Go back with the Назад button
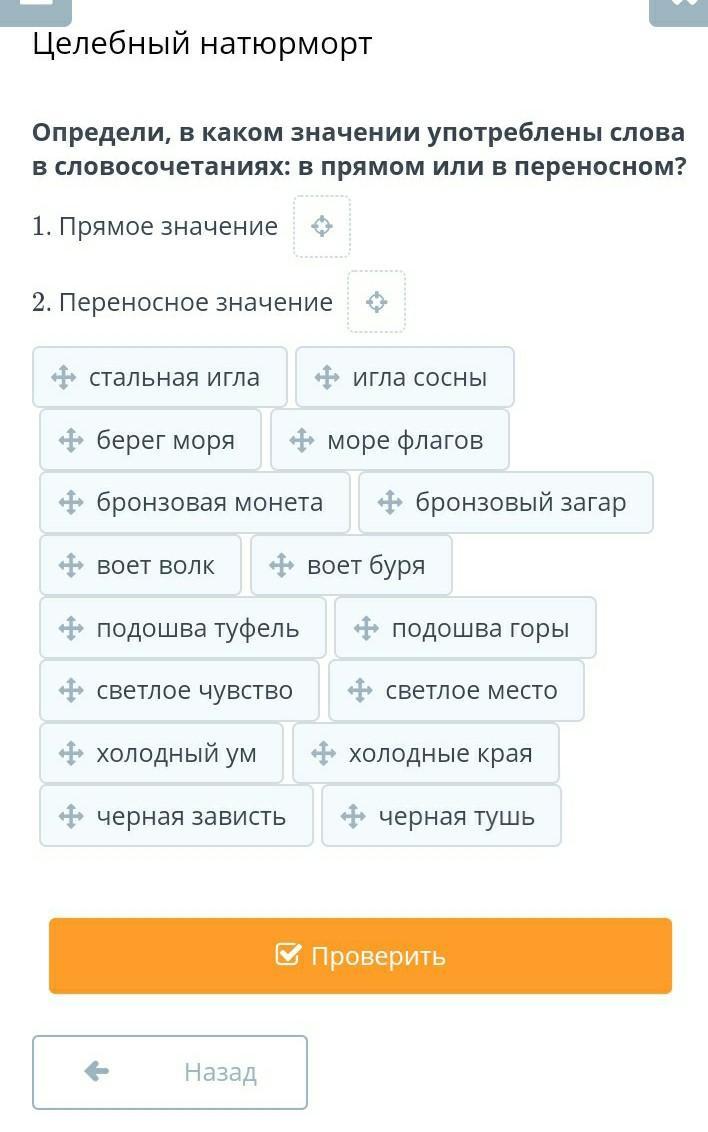708x1132 pixels. tap(170, 1072)
